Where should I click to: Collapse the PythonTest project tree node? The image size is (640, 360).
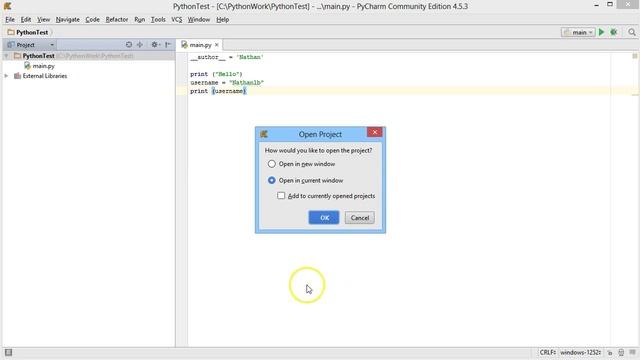(x=6, y=56)
